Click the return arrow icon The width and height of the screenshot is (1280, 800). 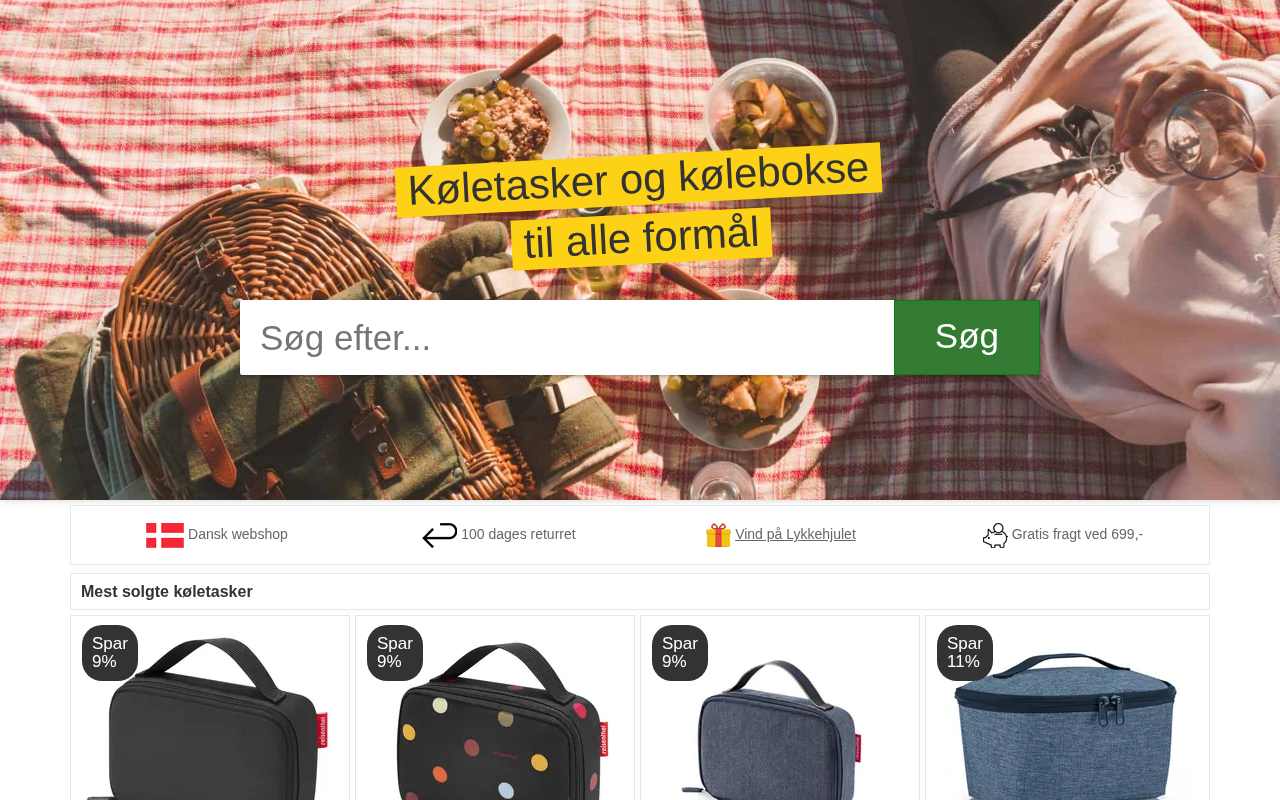(x=440, y=535)
